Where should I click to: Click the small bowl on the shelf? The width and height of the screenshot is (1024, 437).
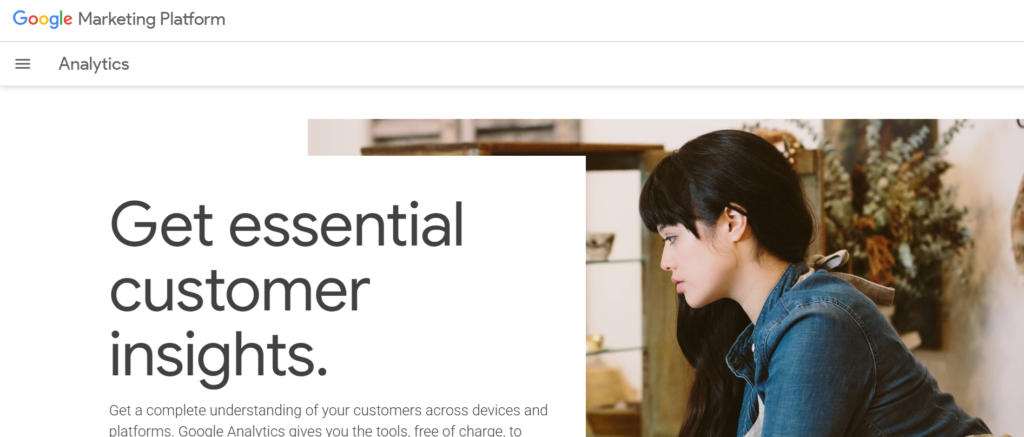[x=600, y=246]
